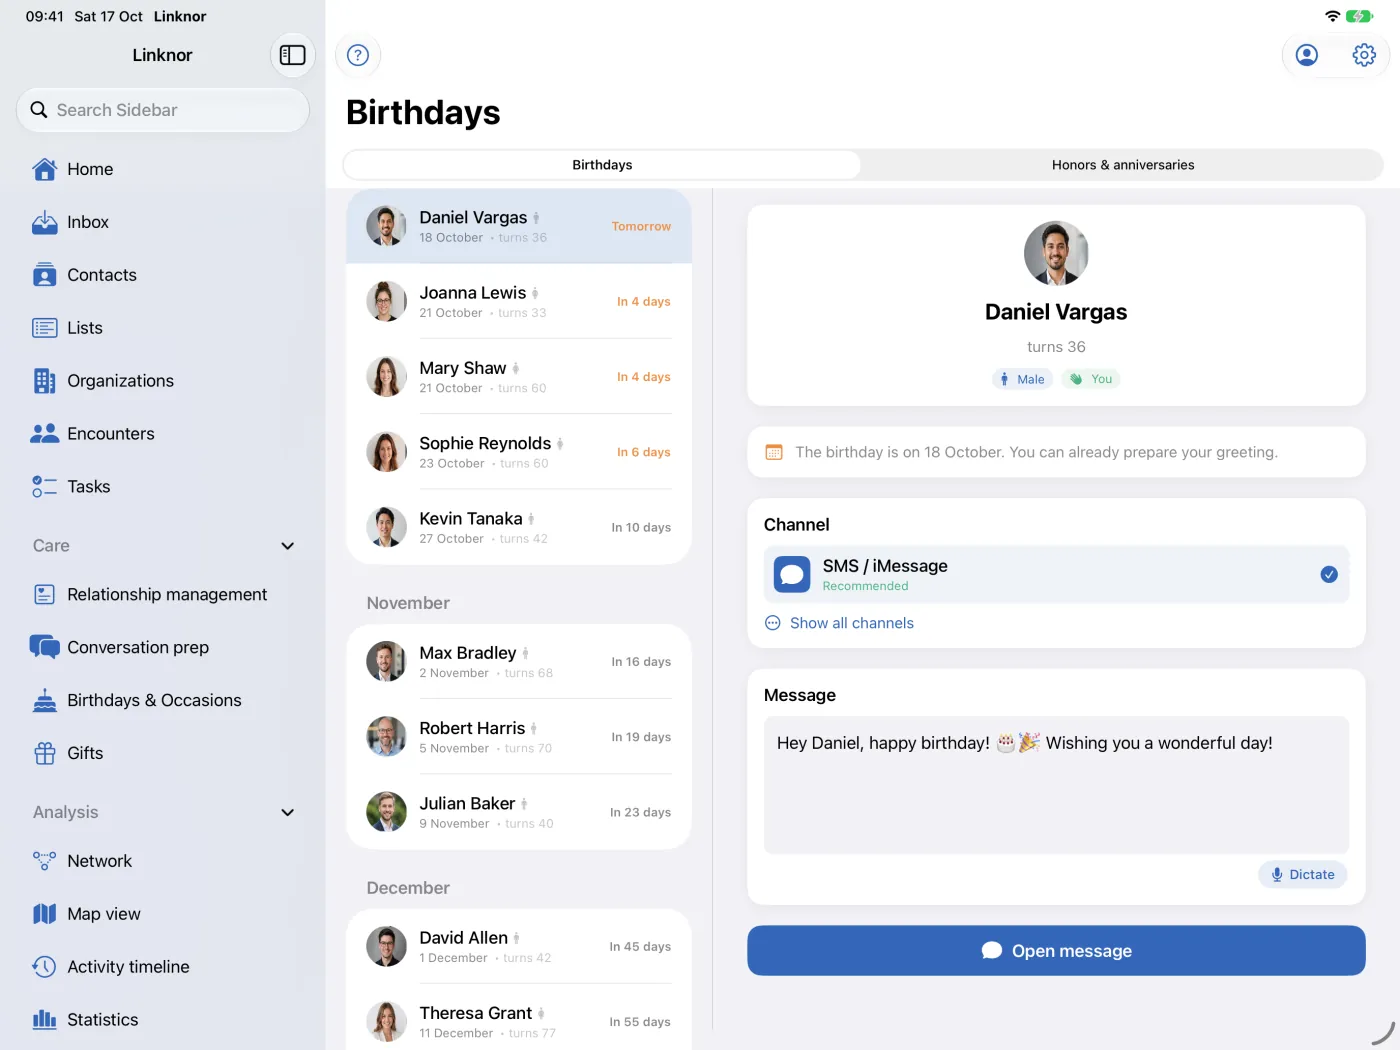The height and width of the screenshot is (1050, 1400).
Task: Switch to Honors & anniversaries tab
Action: (1123, 165)
